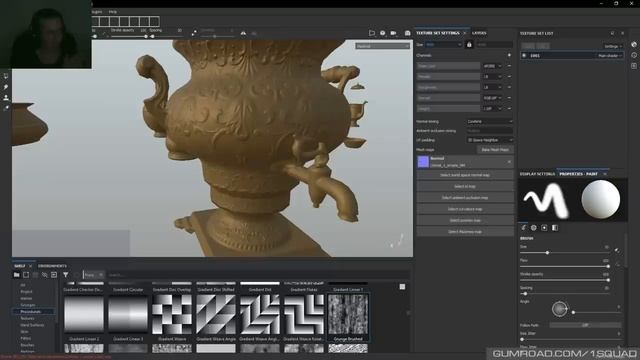Screen dimensions: 640x360
Task: Select the Clone stamp tool
Action: pos(6,98)
